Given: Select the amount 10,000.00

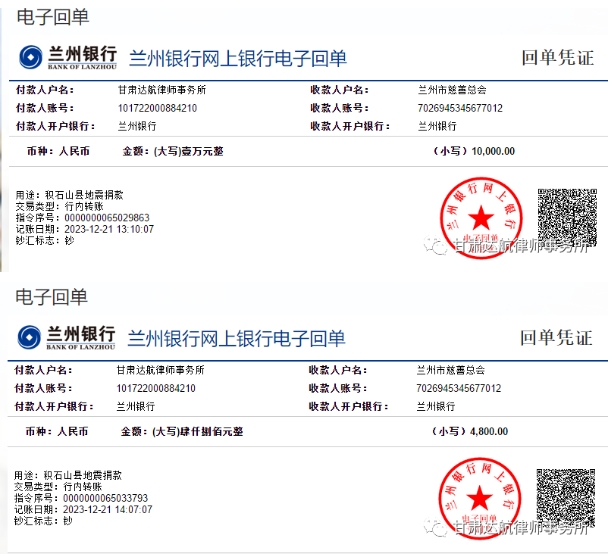Looking at the screenshot, I should coord(493,151).
